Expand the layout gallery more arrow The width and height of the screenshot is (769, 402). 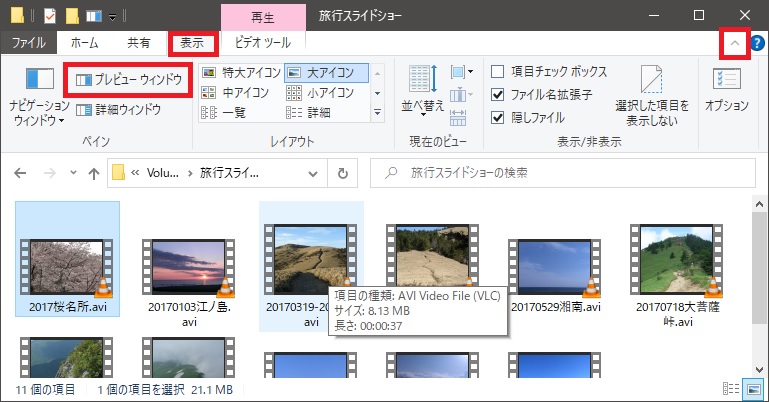point(378,113)
